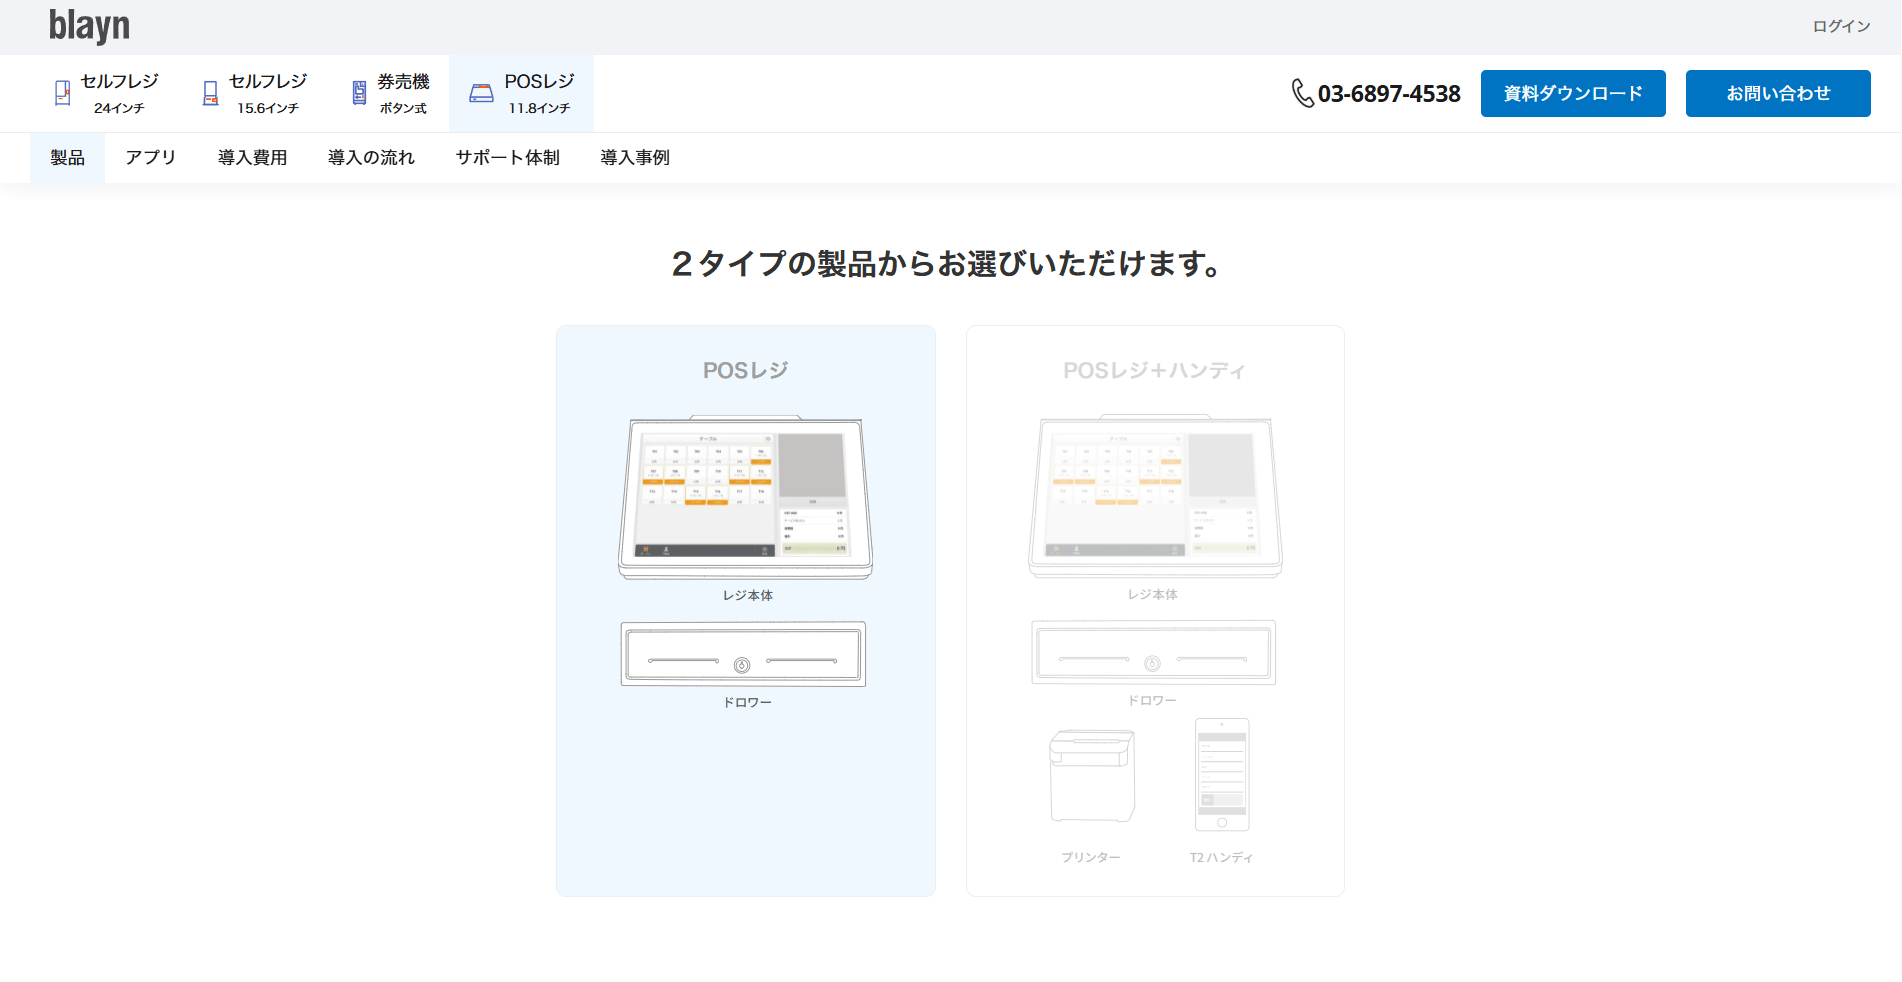
Task: Switch to the 製品 tab
Action: pos(67,158)
